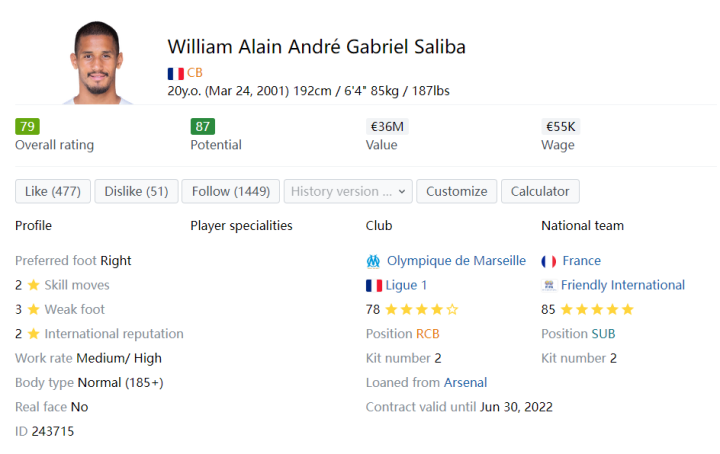The width and height of the screenshot is (720, 454).
Task: Click the Skill moves star icon
Action: 33,285
